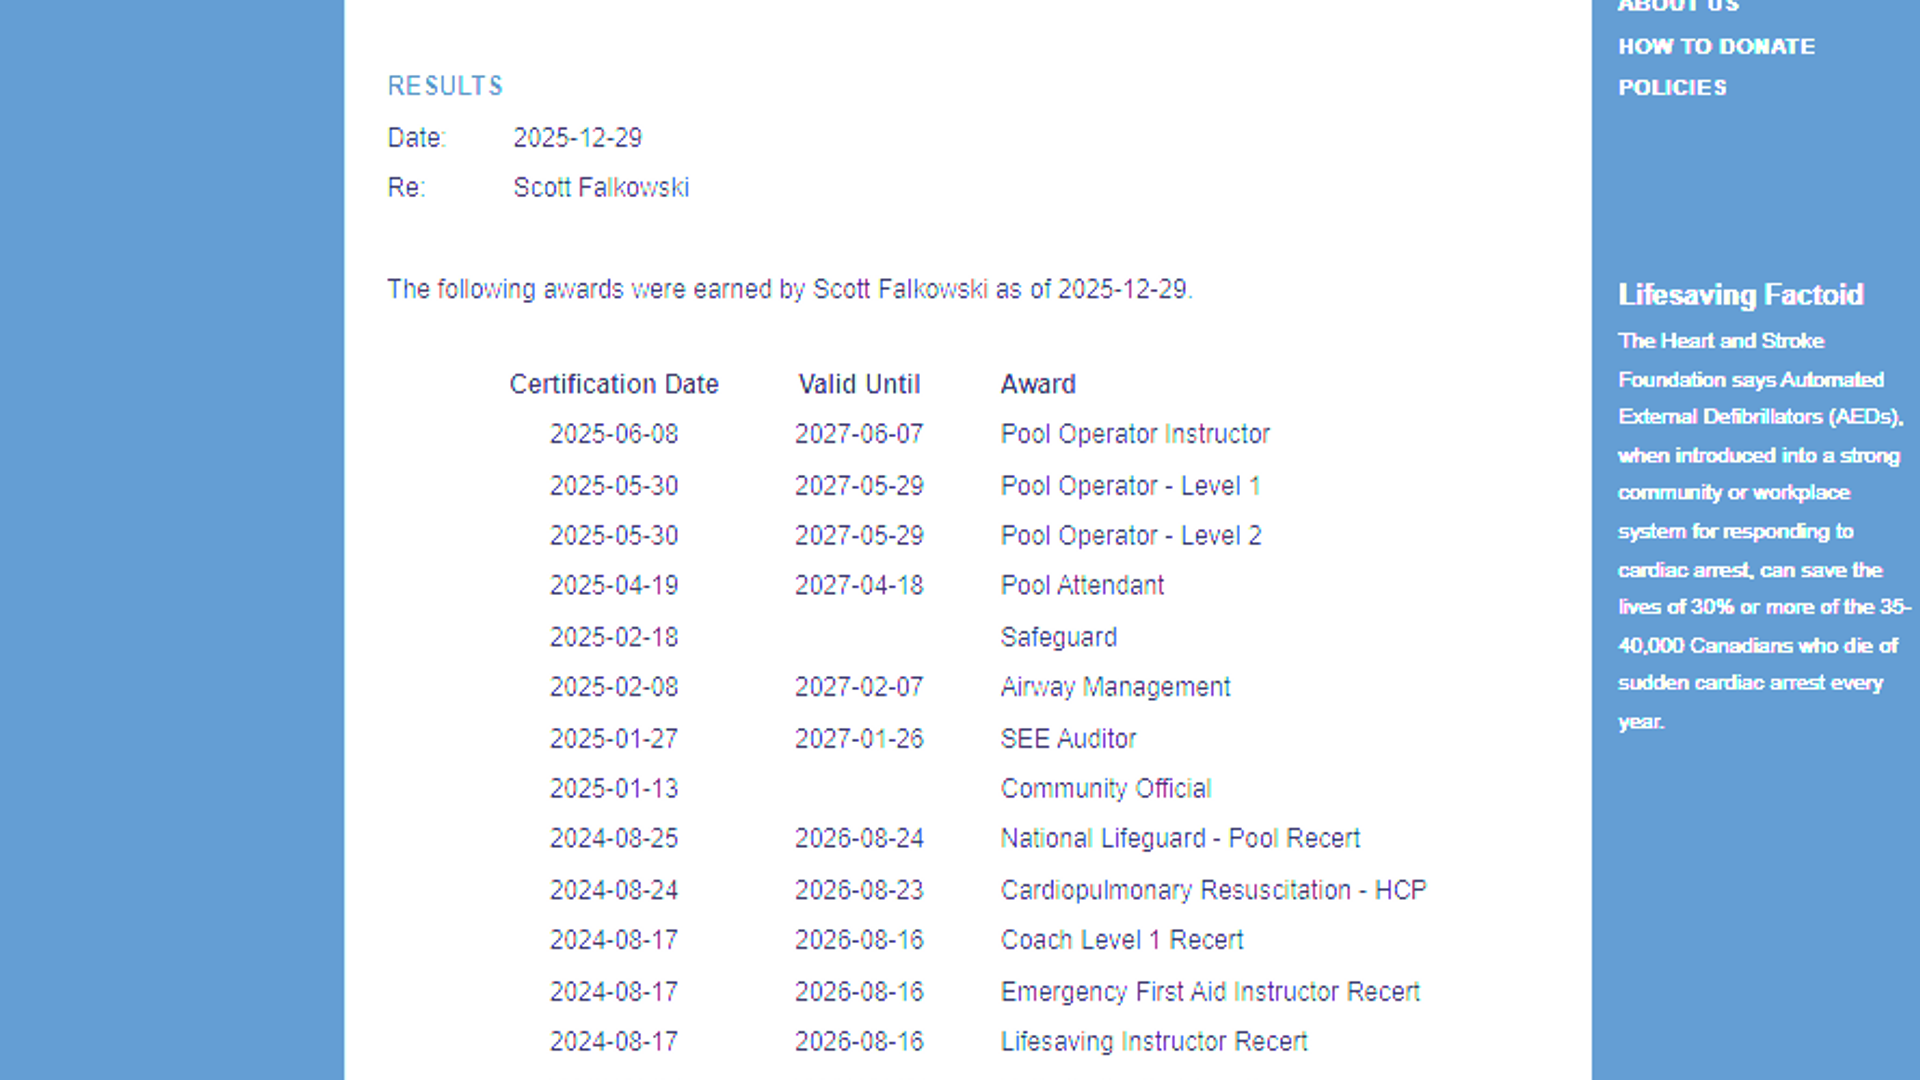Click Cardiopulmonary Resuscitation - HCP award
The width and height of the screenshot is (1920, 1080).
point(1213,890)
